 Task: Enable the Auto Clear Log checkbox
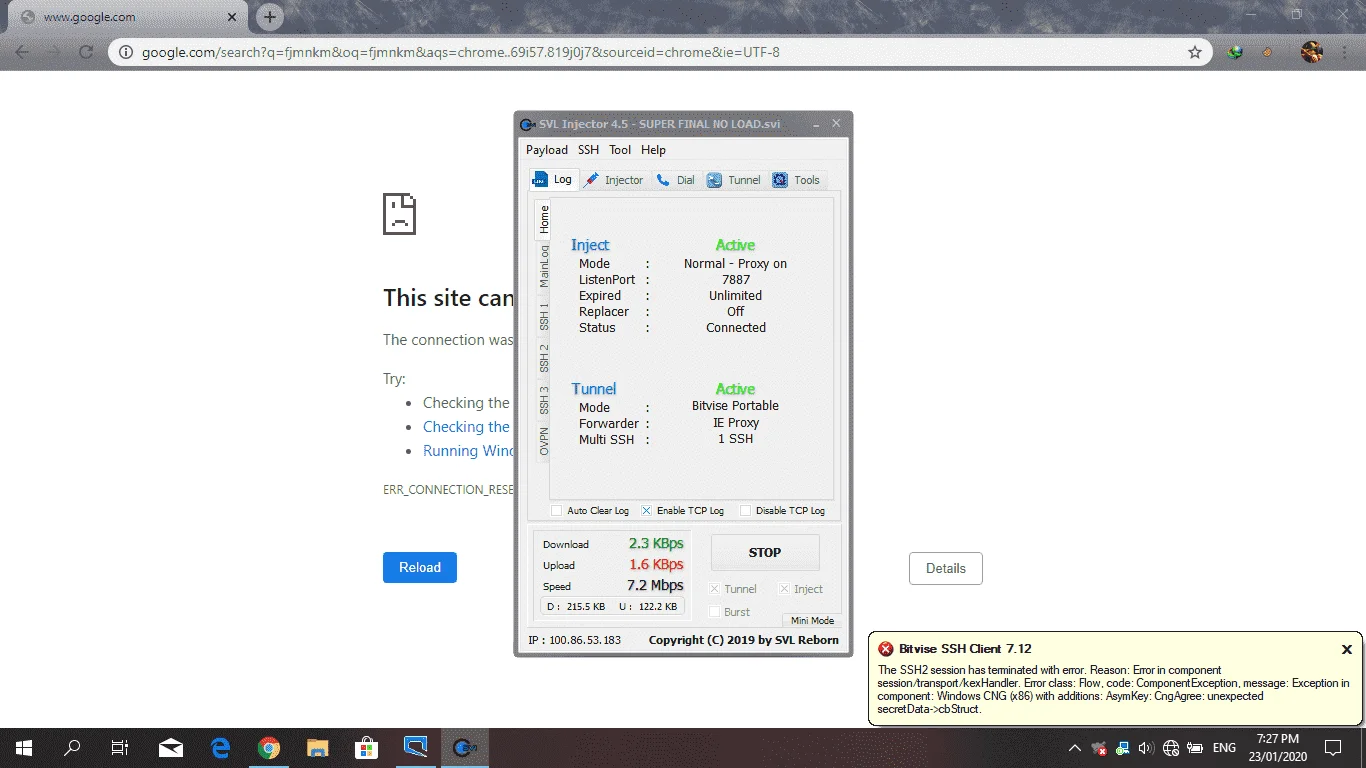click(557, 511)
